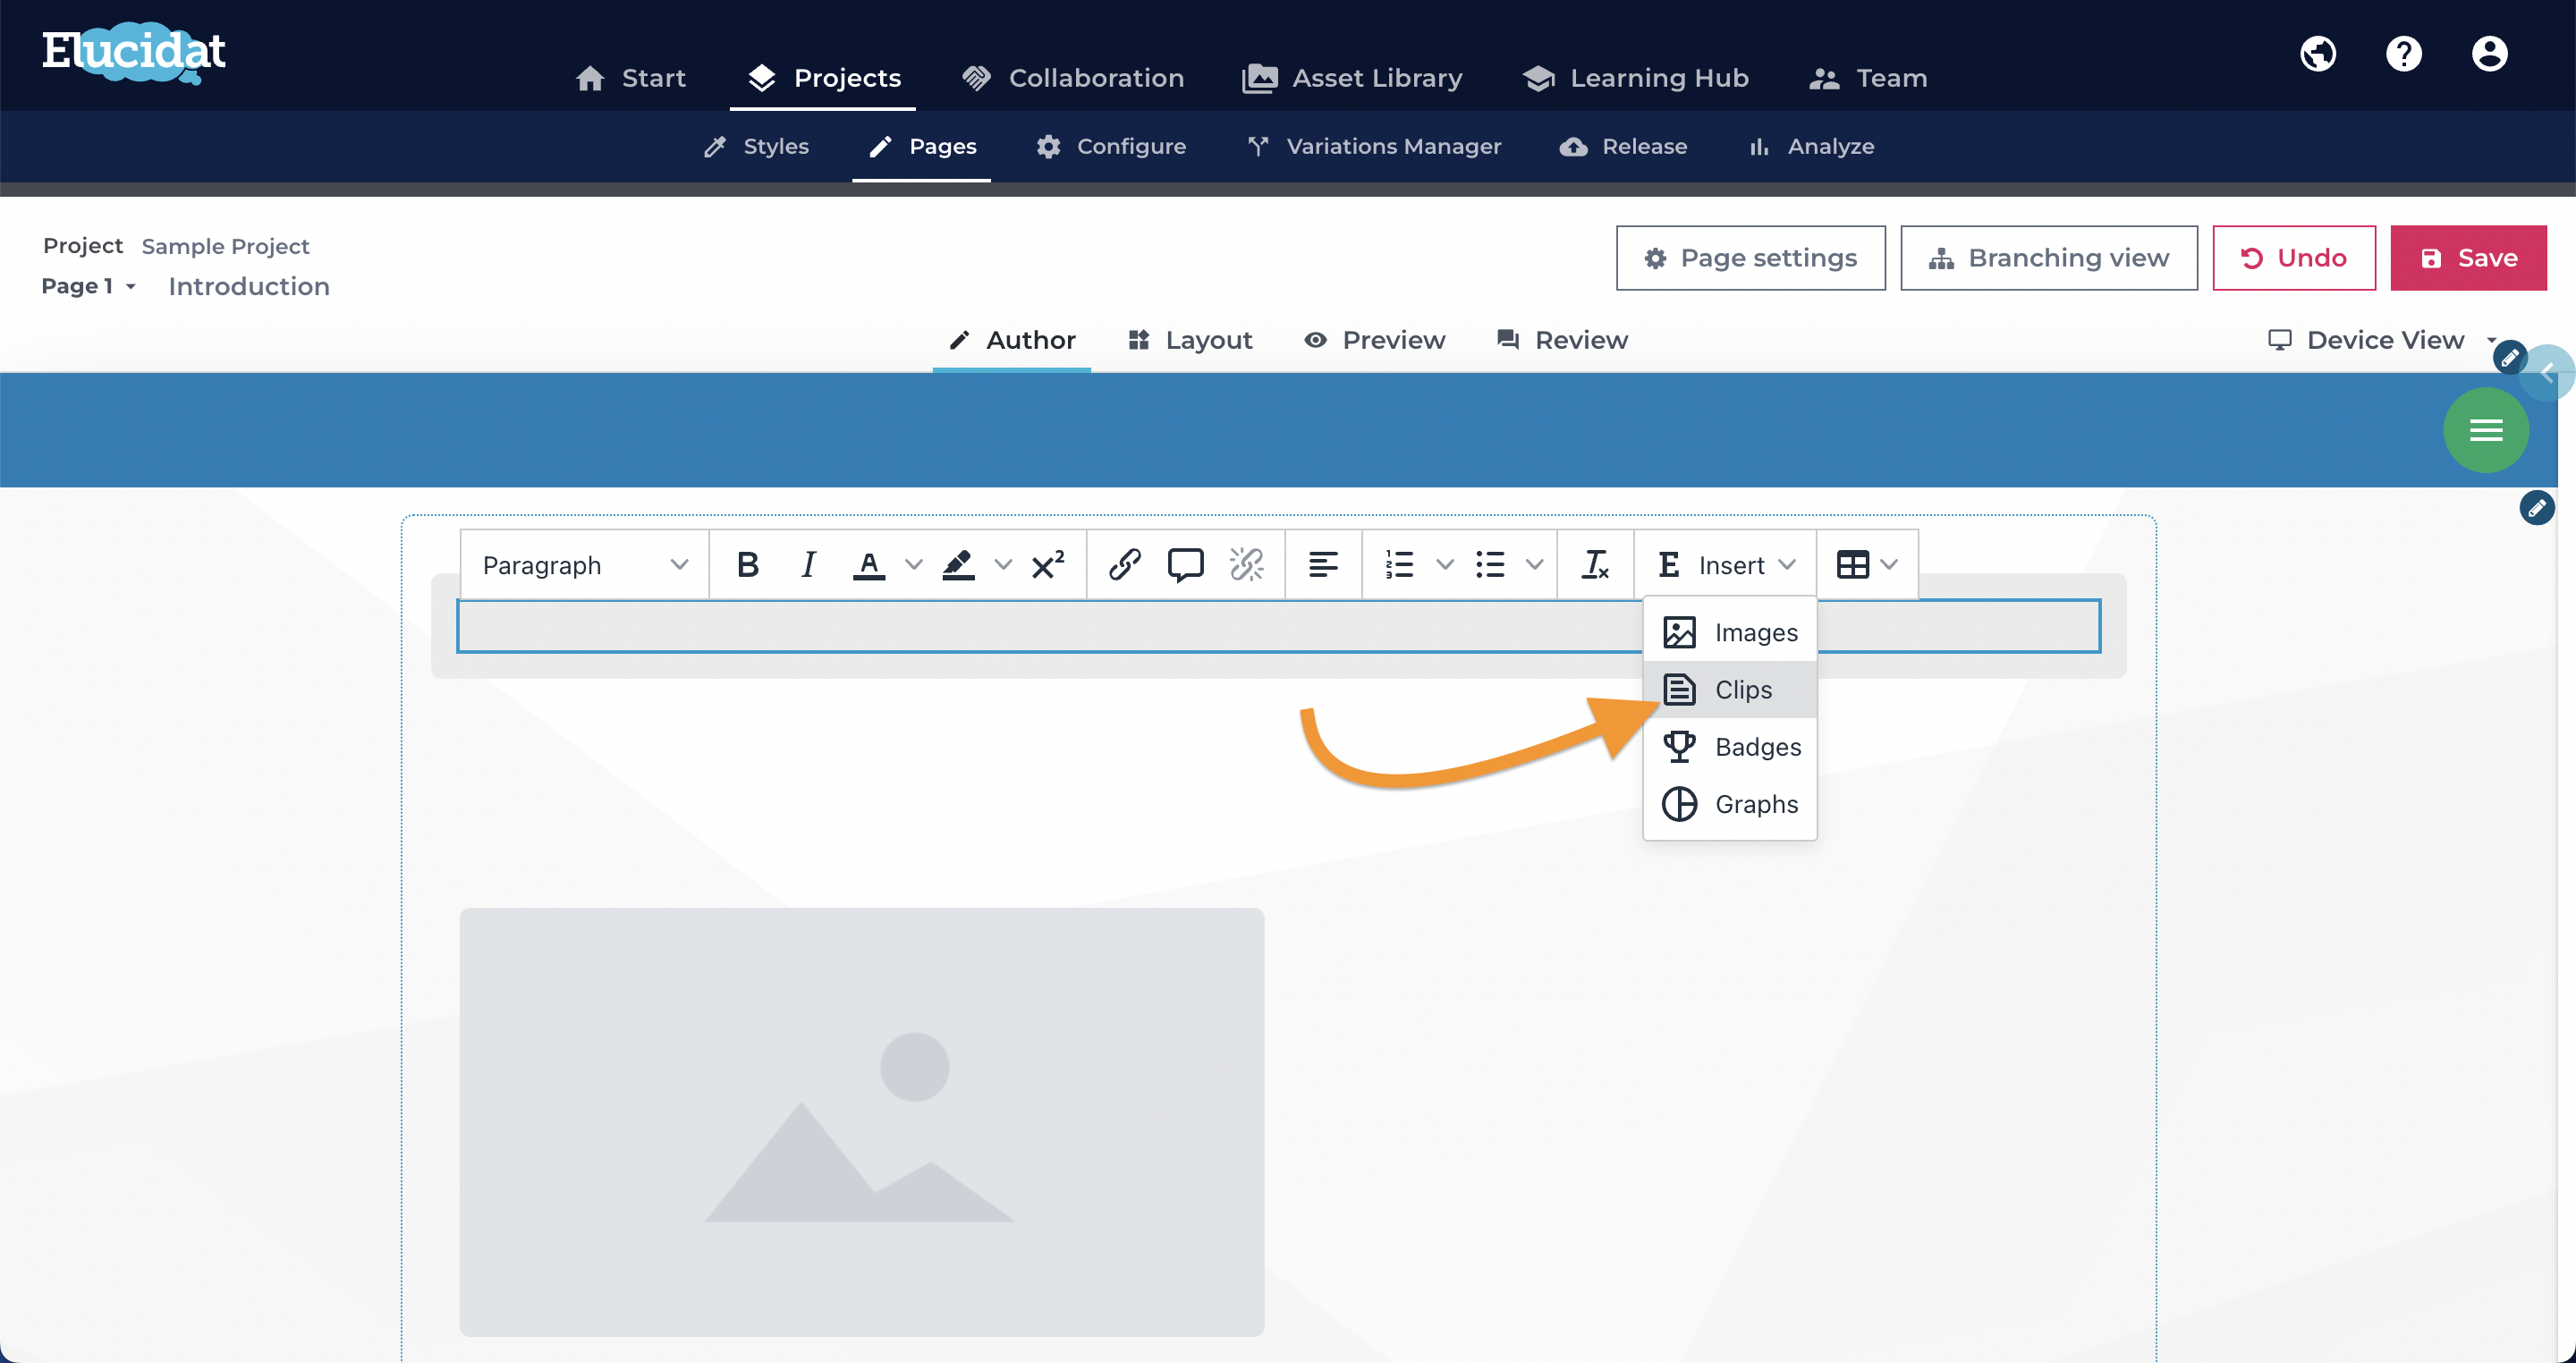This screenshot has height=1363, width=2576.
Task: Expand the numbered list options arrow
Action: click(x=1445, y=565)
